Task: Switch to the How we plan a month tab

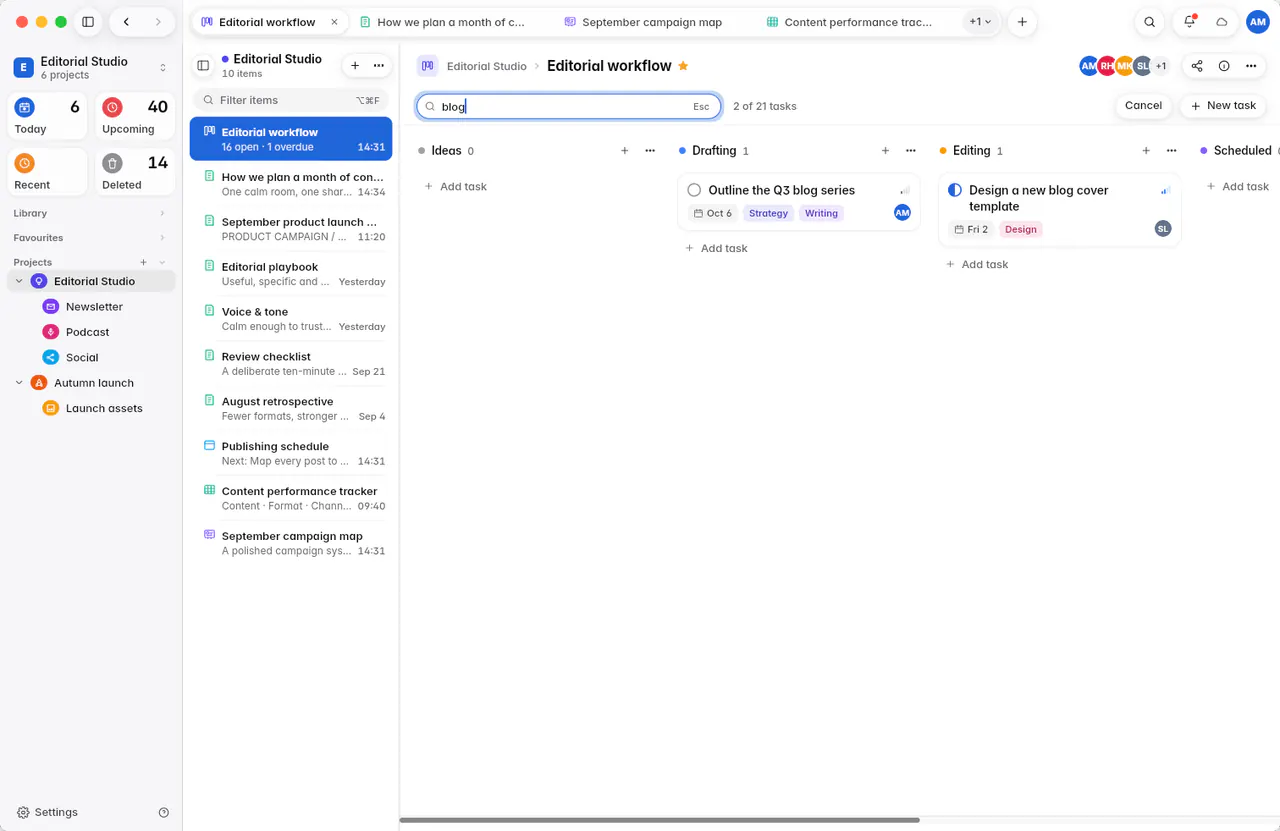Action: tap(442, 22)
